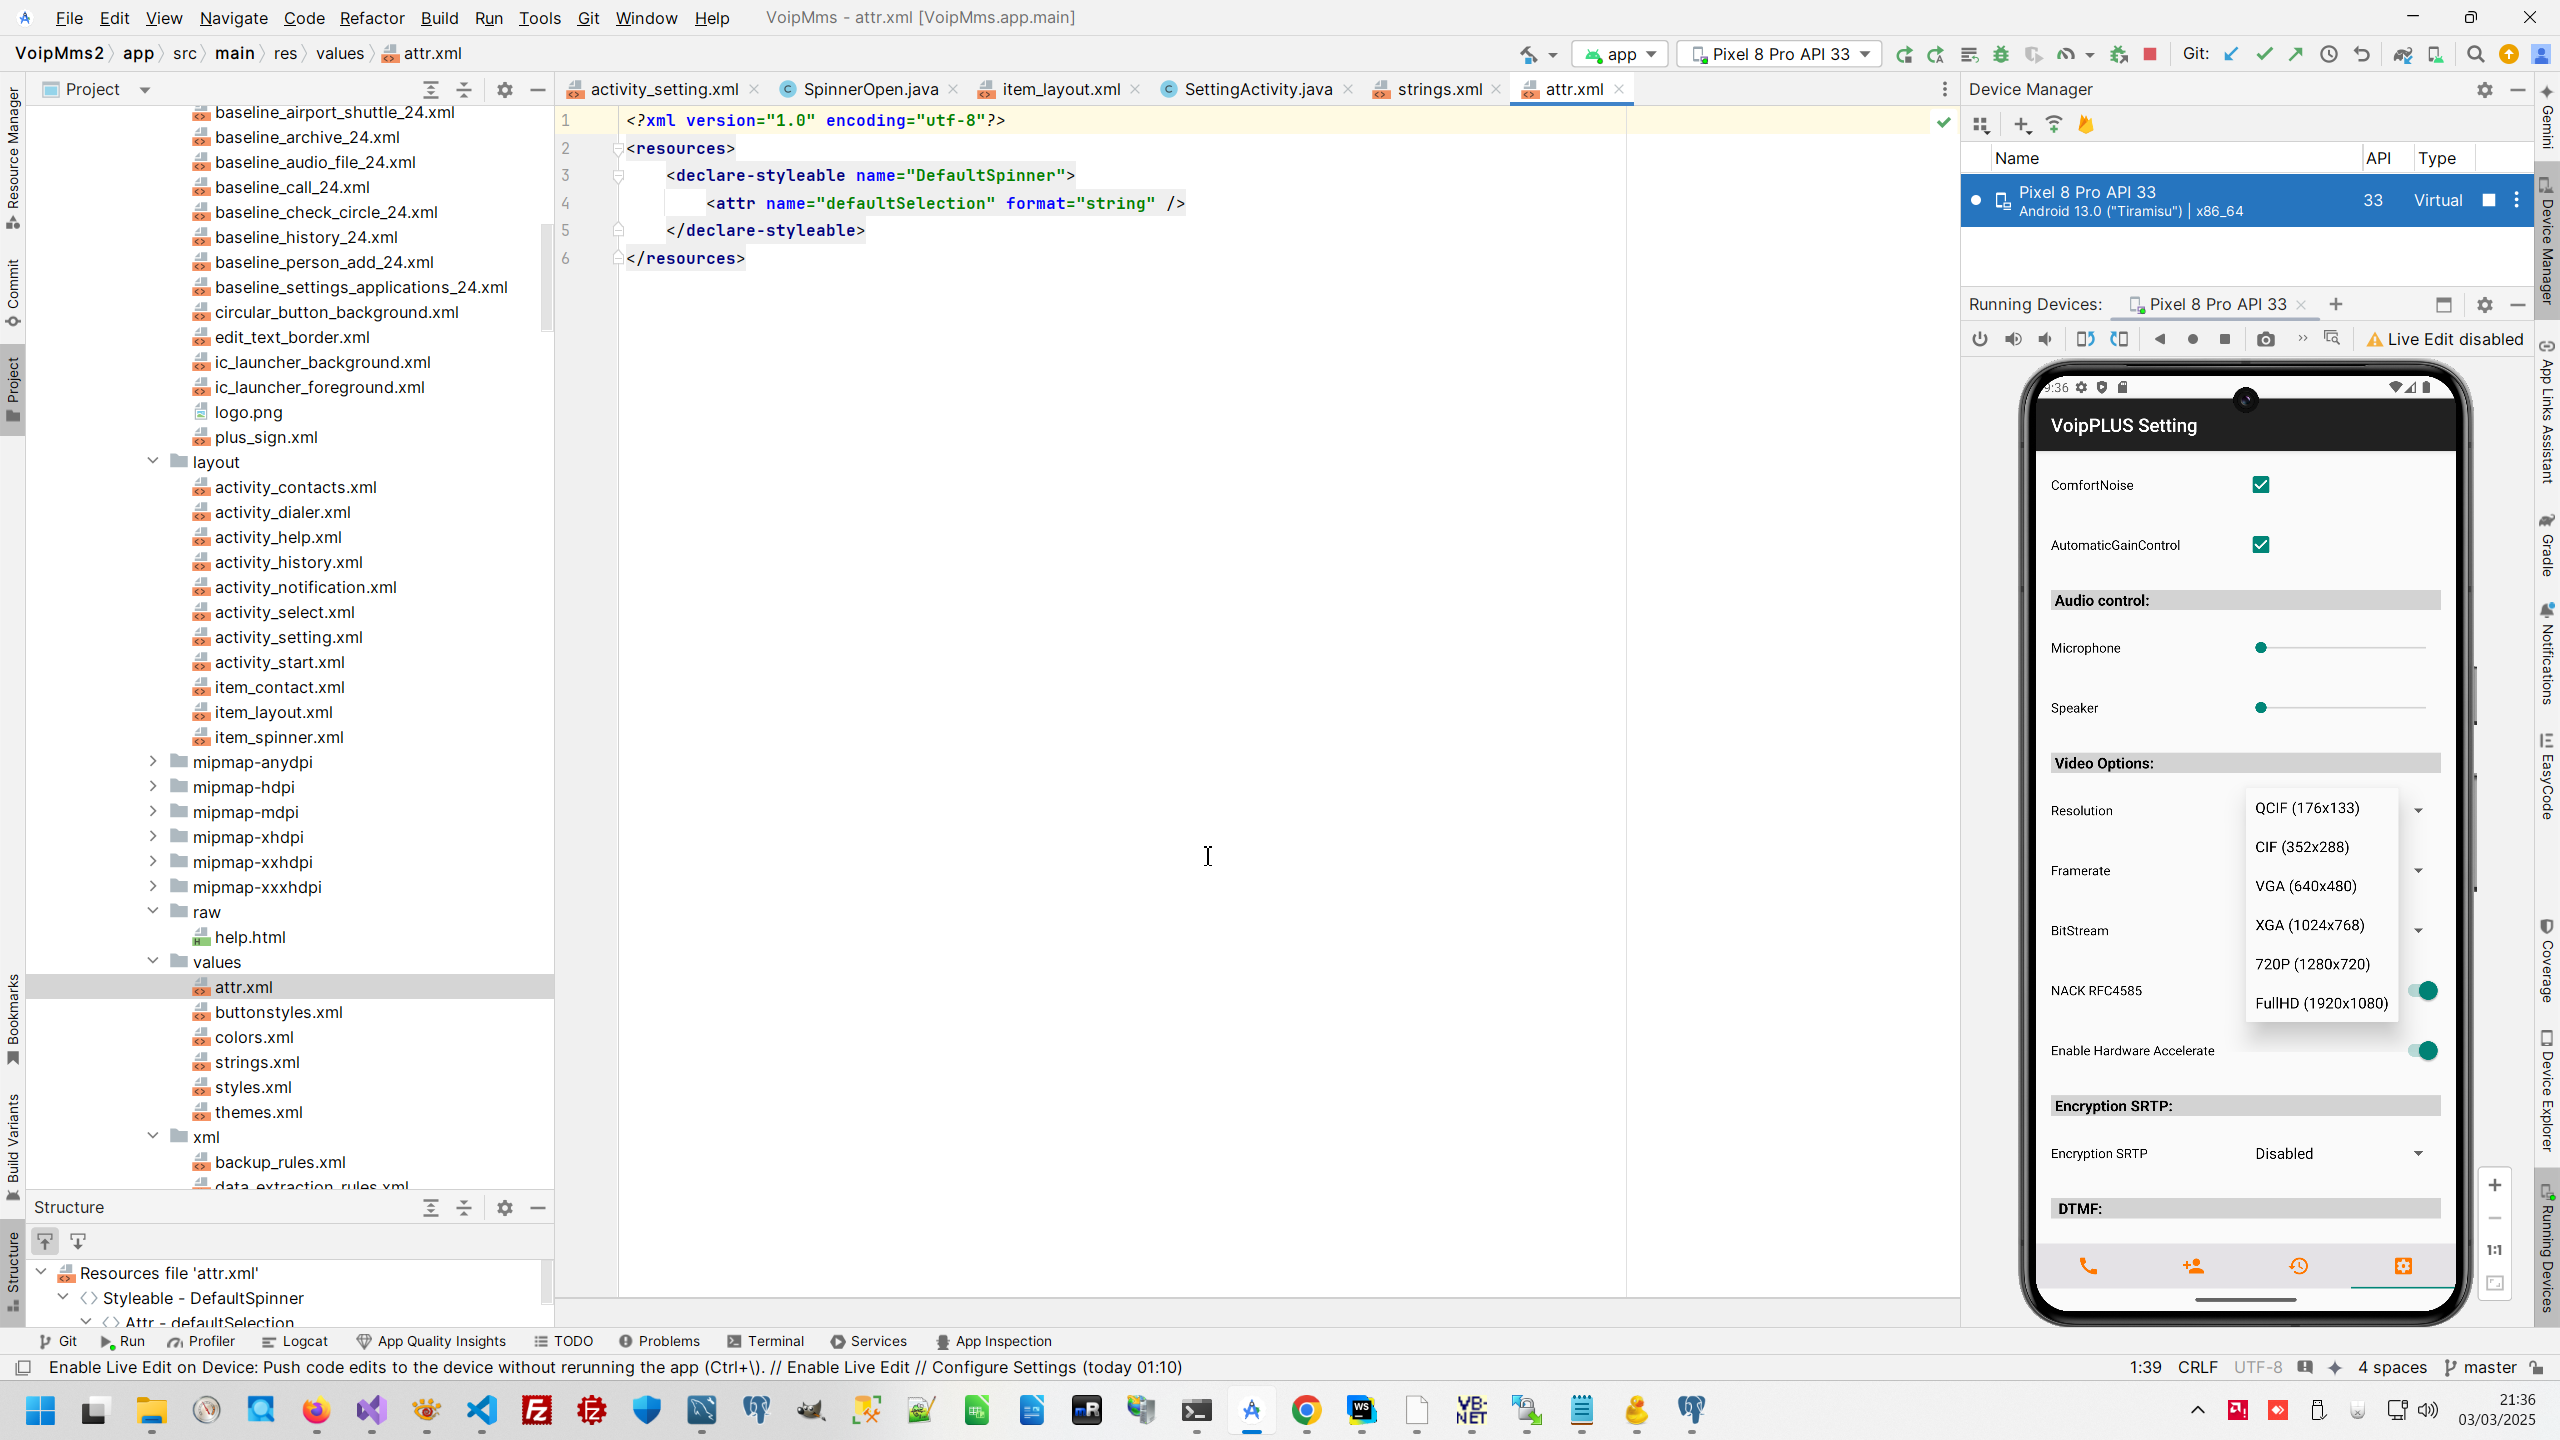This screenshot has height=1440, width=2560.
Task: Open the Logcat tool window button
Action: coord(295,1341)
